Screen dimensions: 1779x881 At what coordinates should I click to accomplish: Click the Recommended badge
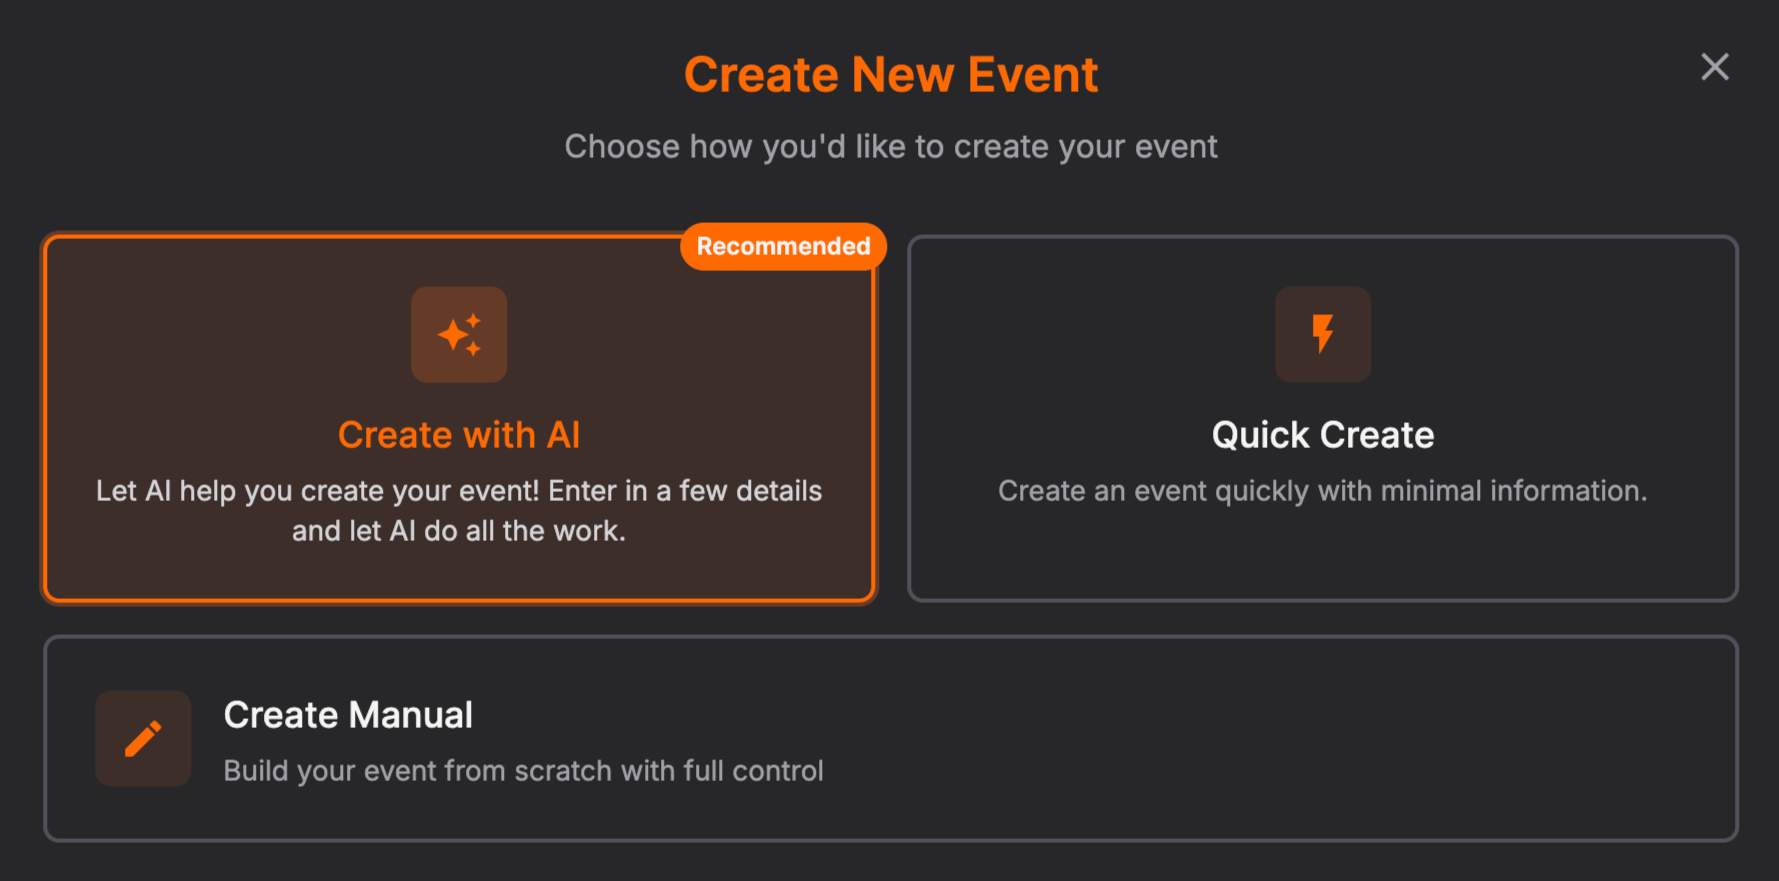click(782, 246)
